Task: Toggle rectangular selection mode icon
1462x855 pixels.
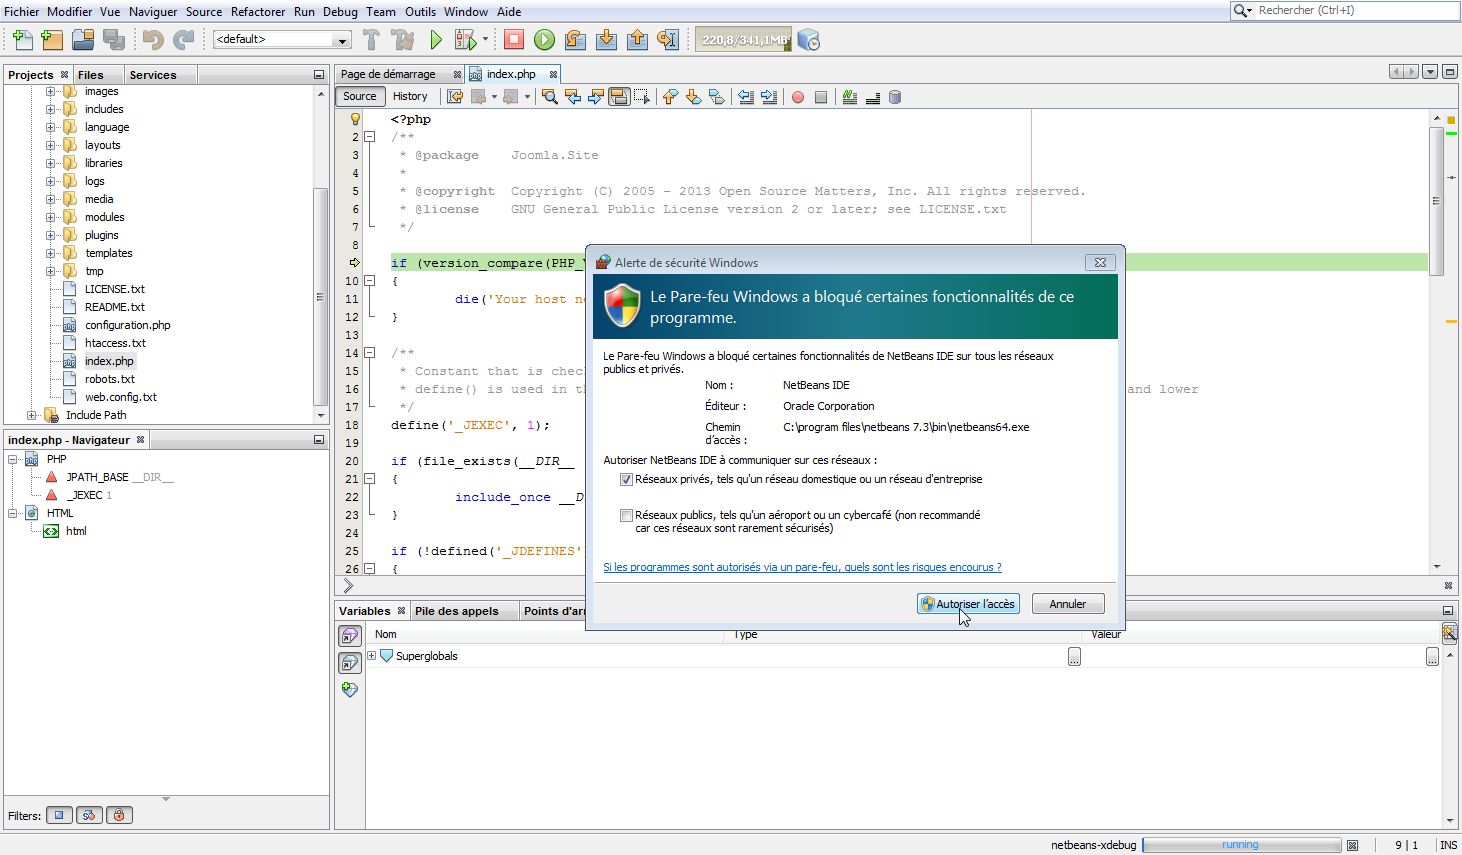Action: click(x=642, y=97)
